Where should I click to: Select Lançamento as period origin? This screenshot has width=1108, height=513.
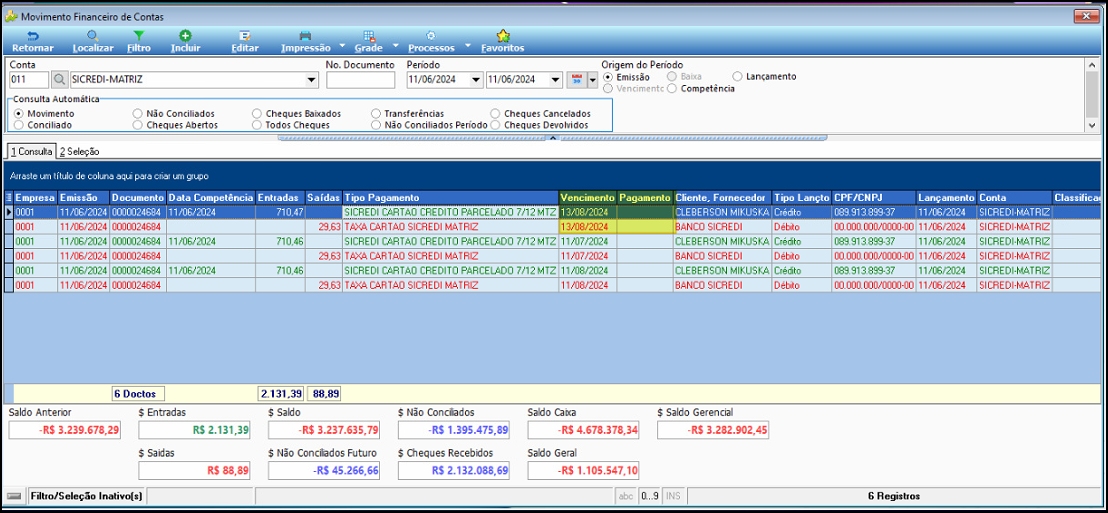[x=738, y=76]
